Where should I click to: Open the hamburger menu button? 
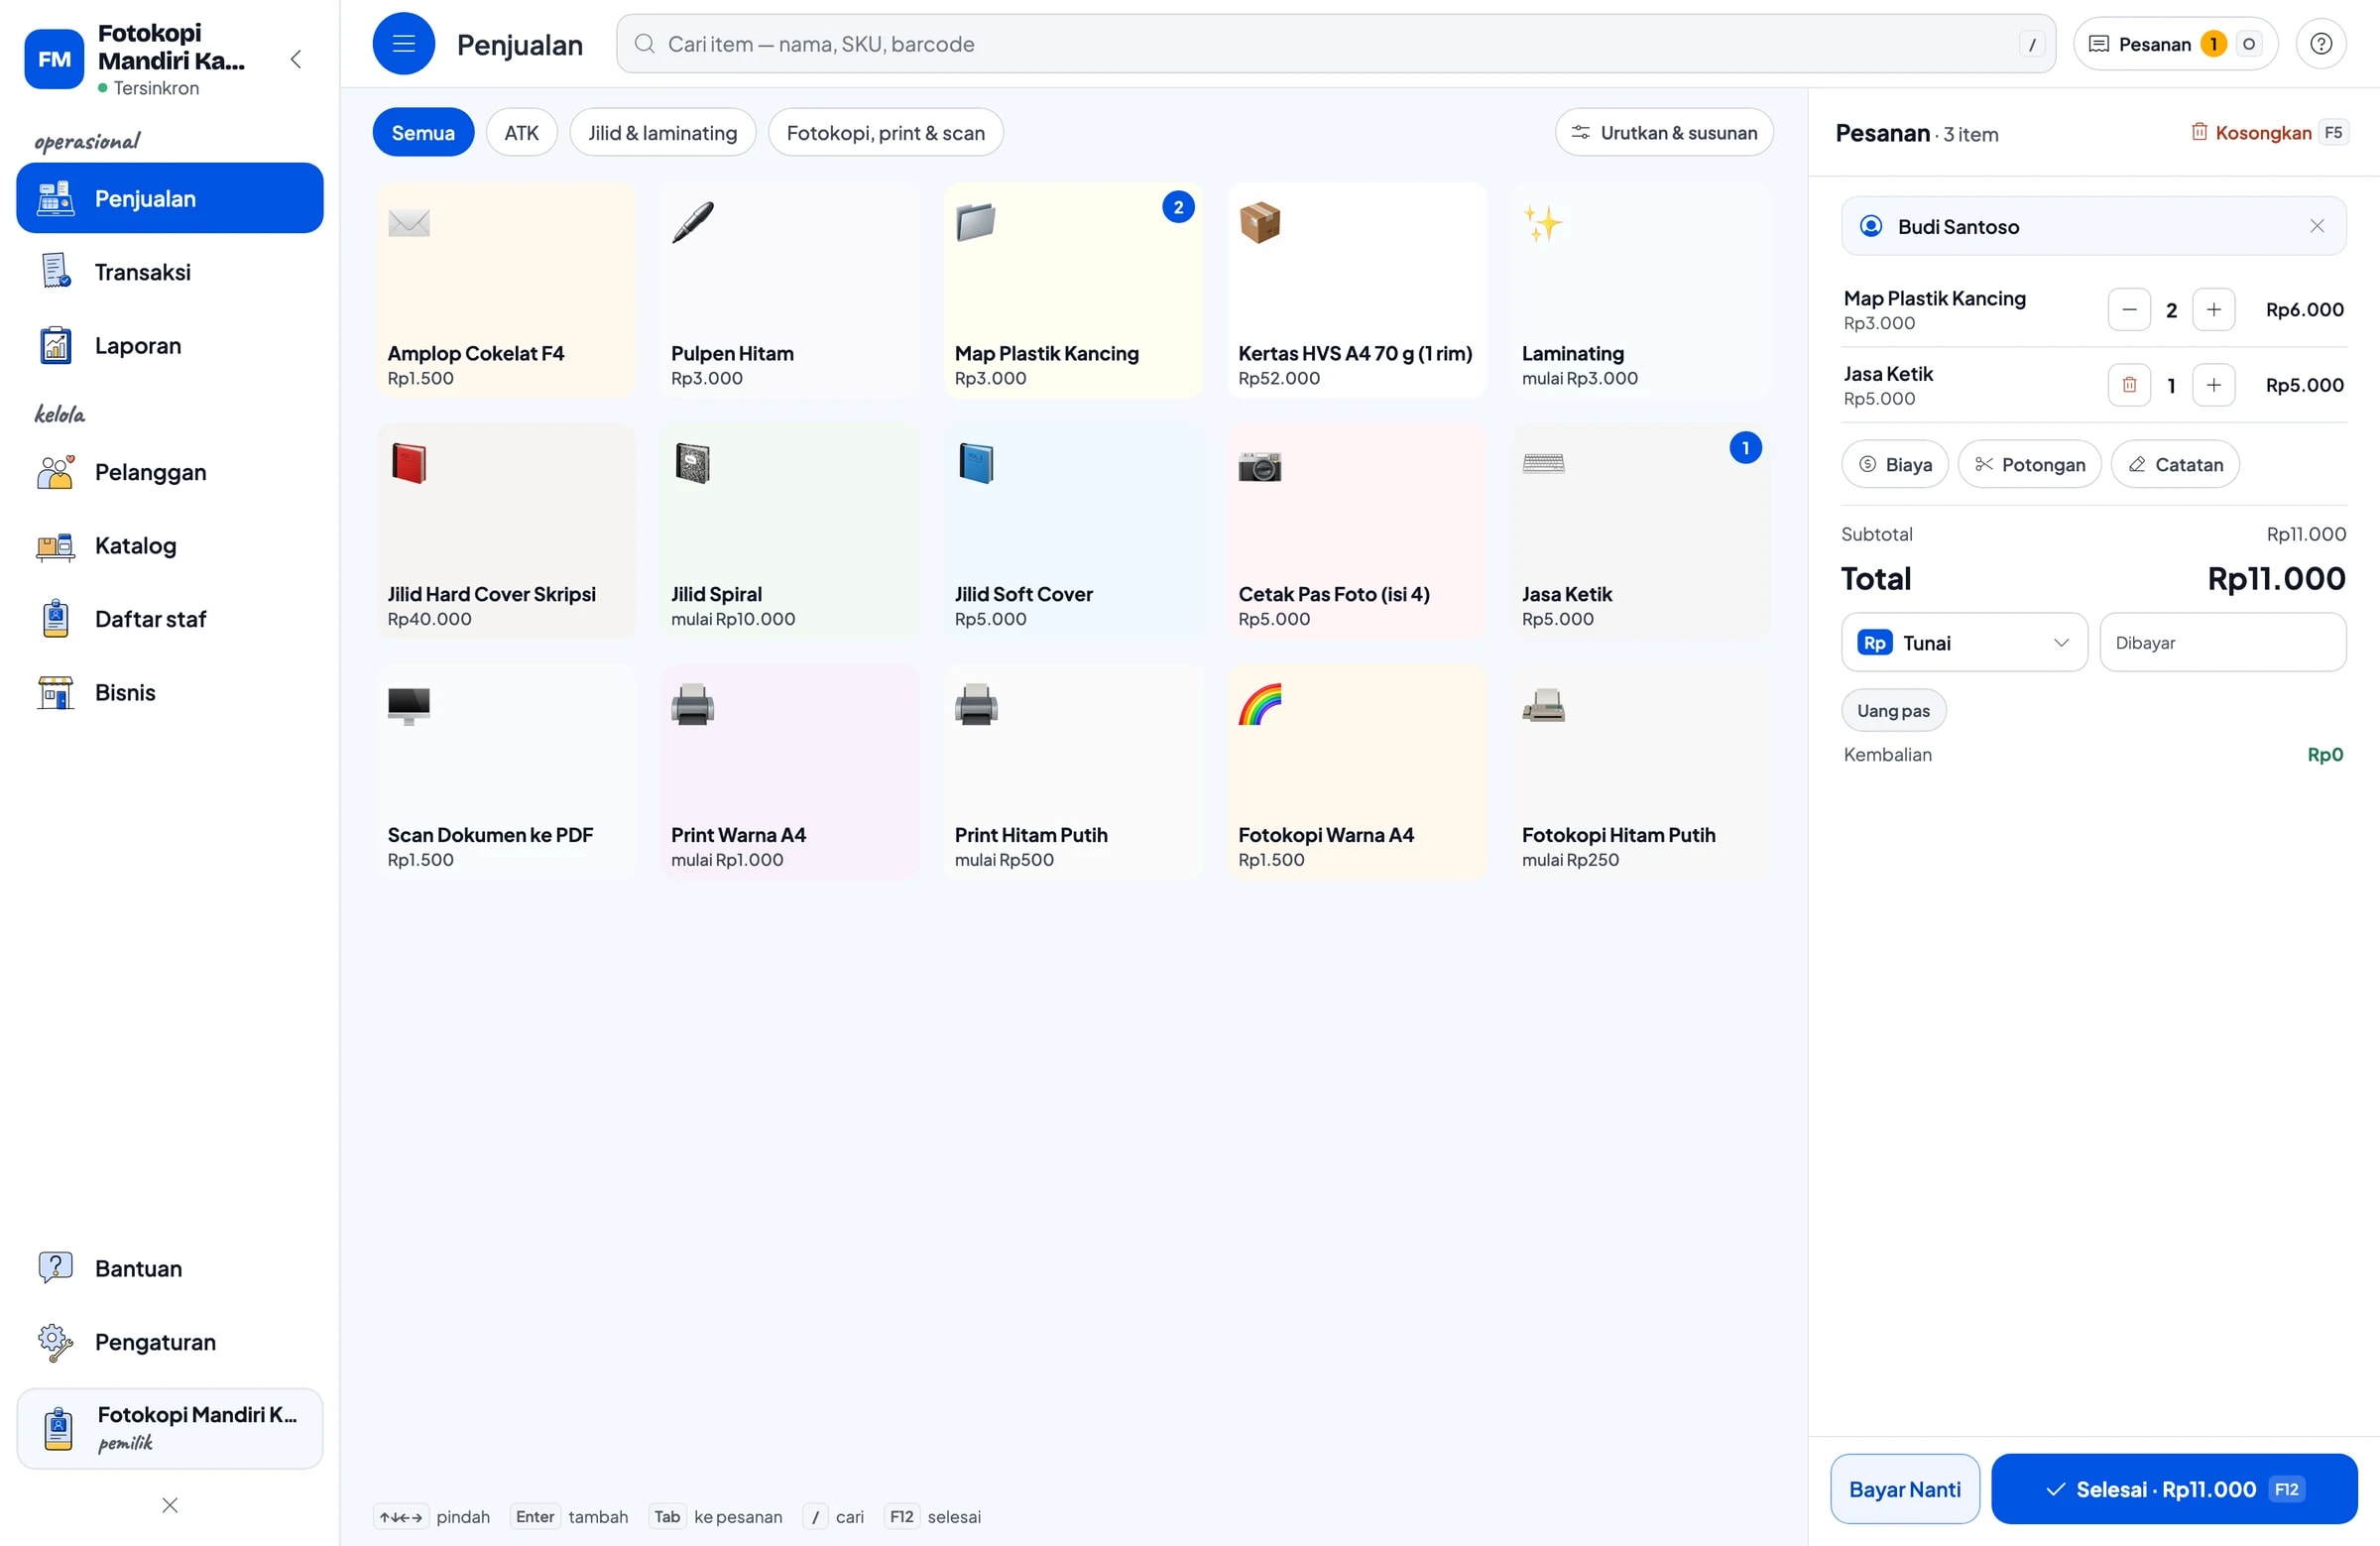403,44
